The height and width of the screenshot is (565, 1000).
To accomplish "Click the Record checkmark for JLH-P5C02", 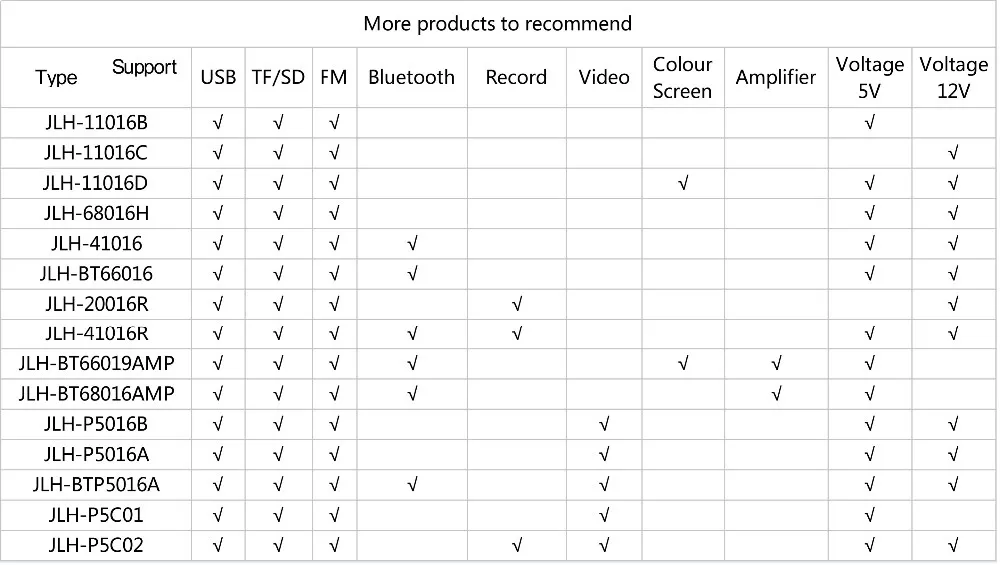I will 517,545.
